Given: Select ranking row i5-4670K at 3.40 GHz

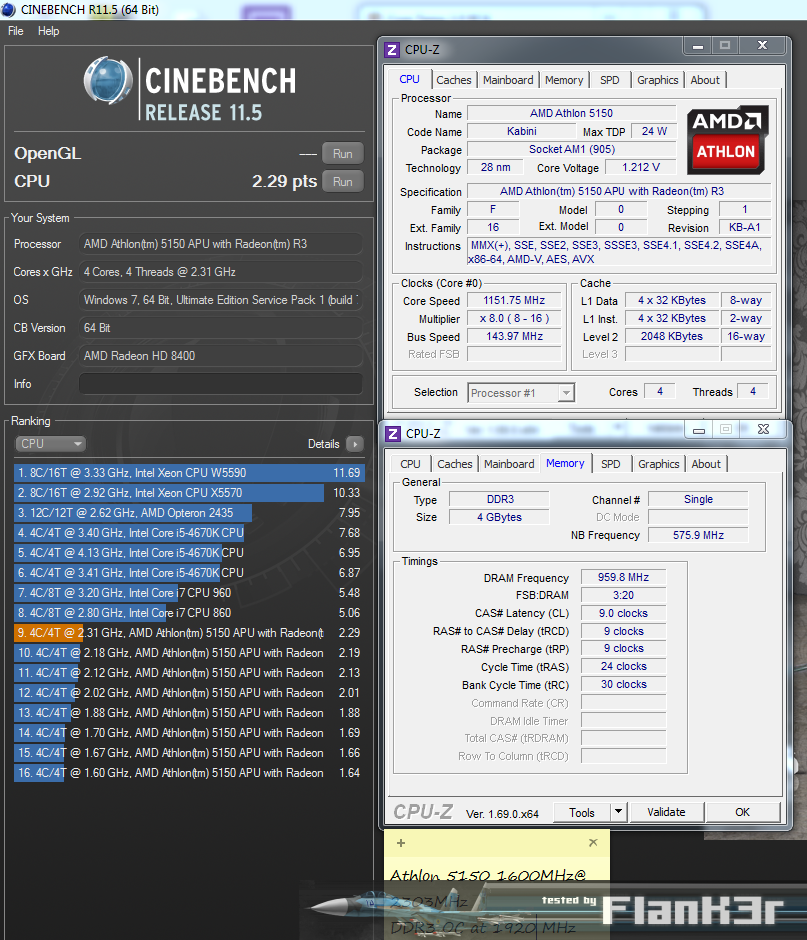Looking at the screenshot, I should (x=189, y=533).
